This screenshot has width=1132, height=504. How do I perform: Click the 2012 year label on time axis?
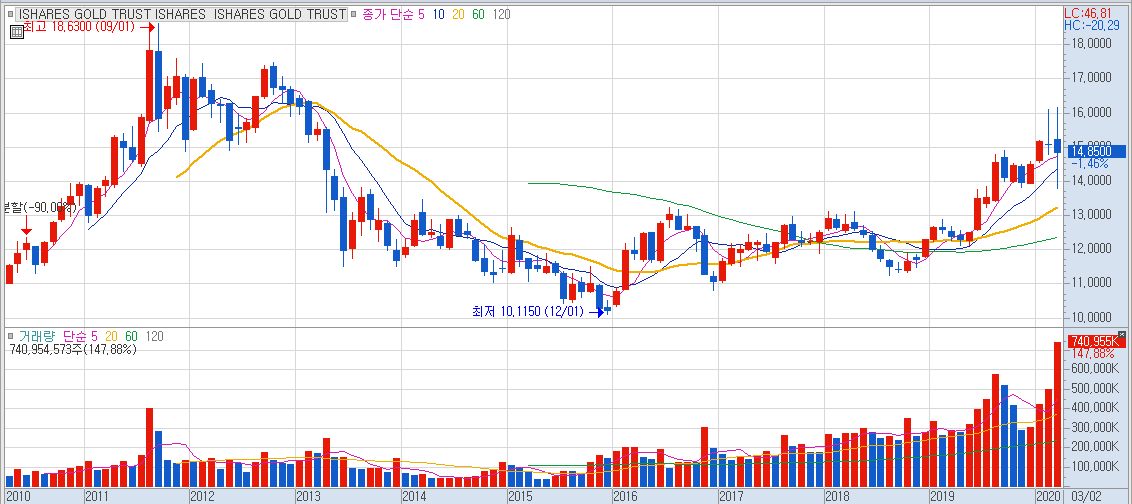pyautogui.click(x=201, y=496)
